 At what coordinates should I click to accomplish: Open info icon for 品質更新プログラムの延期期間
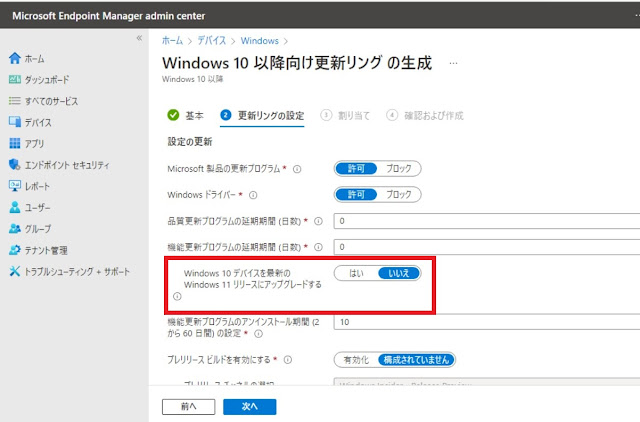click(318, 221)
